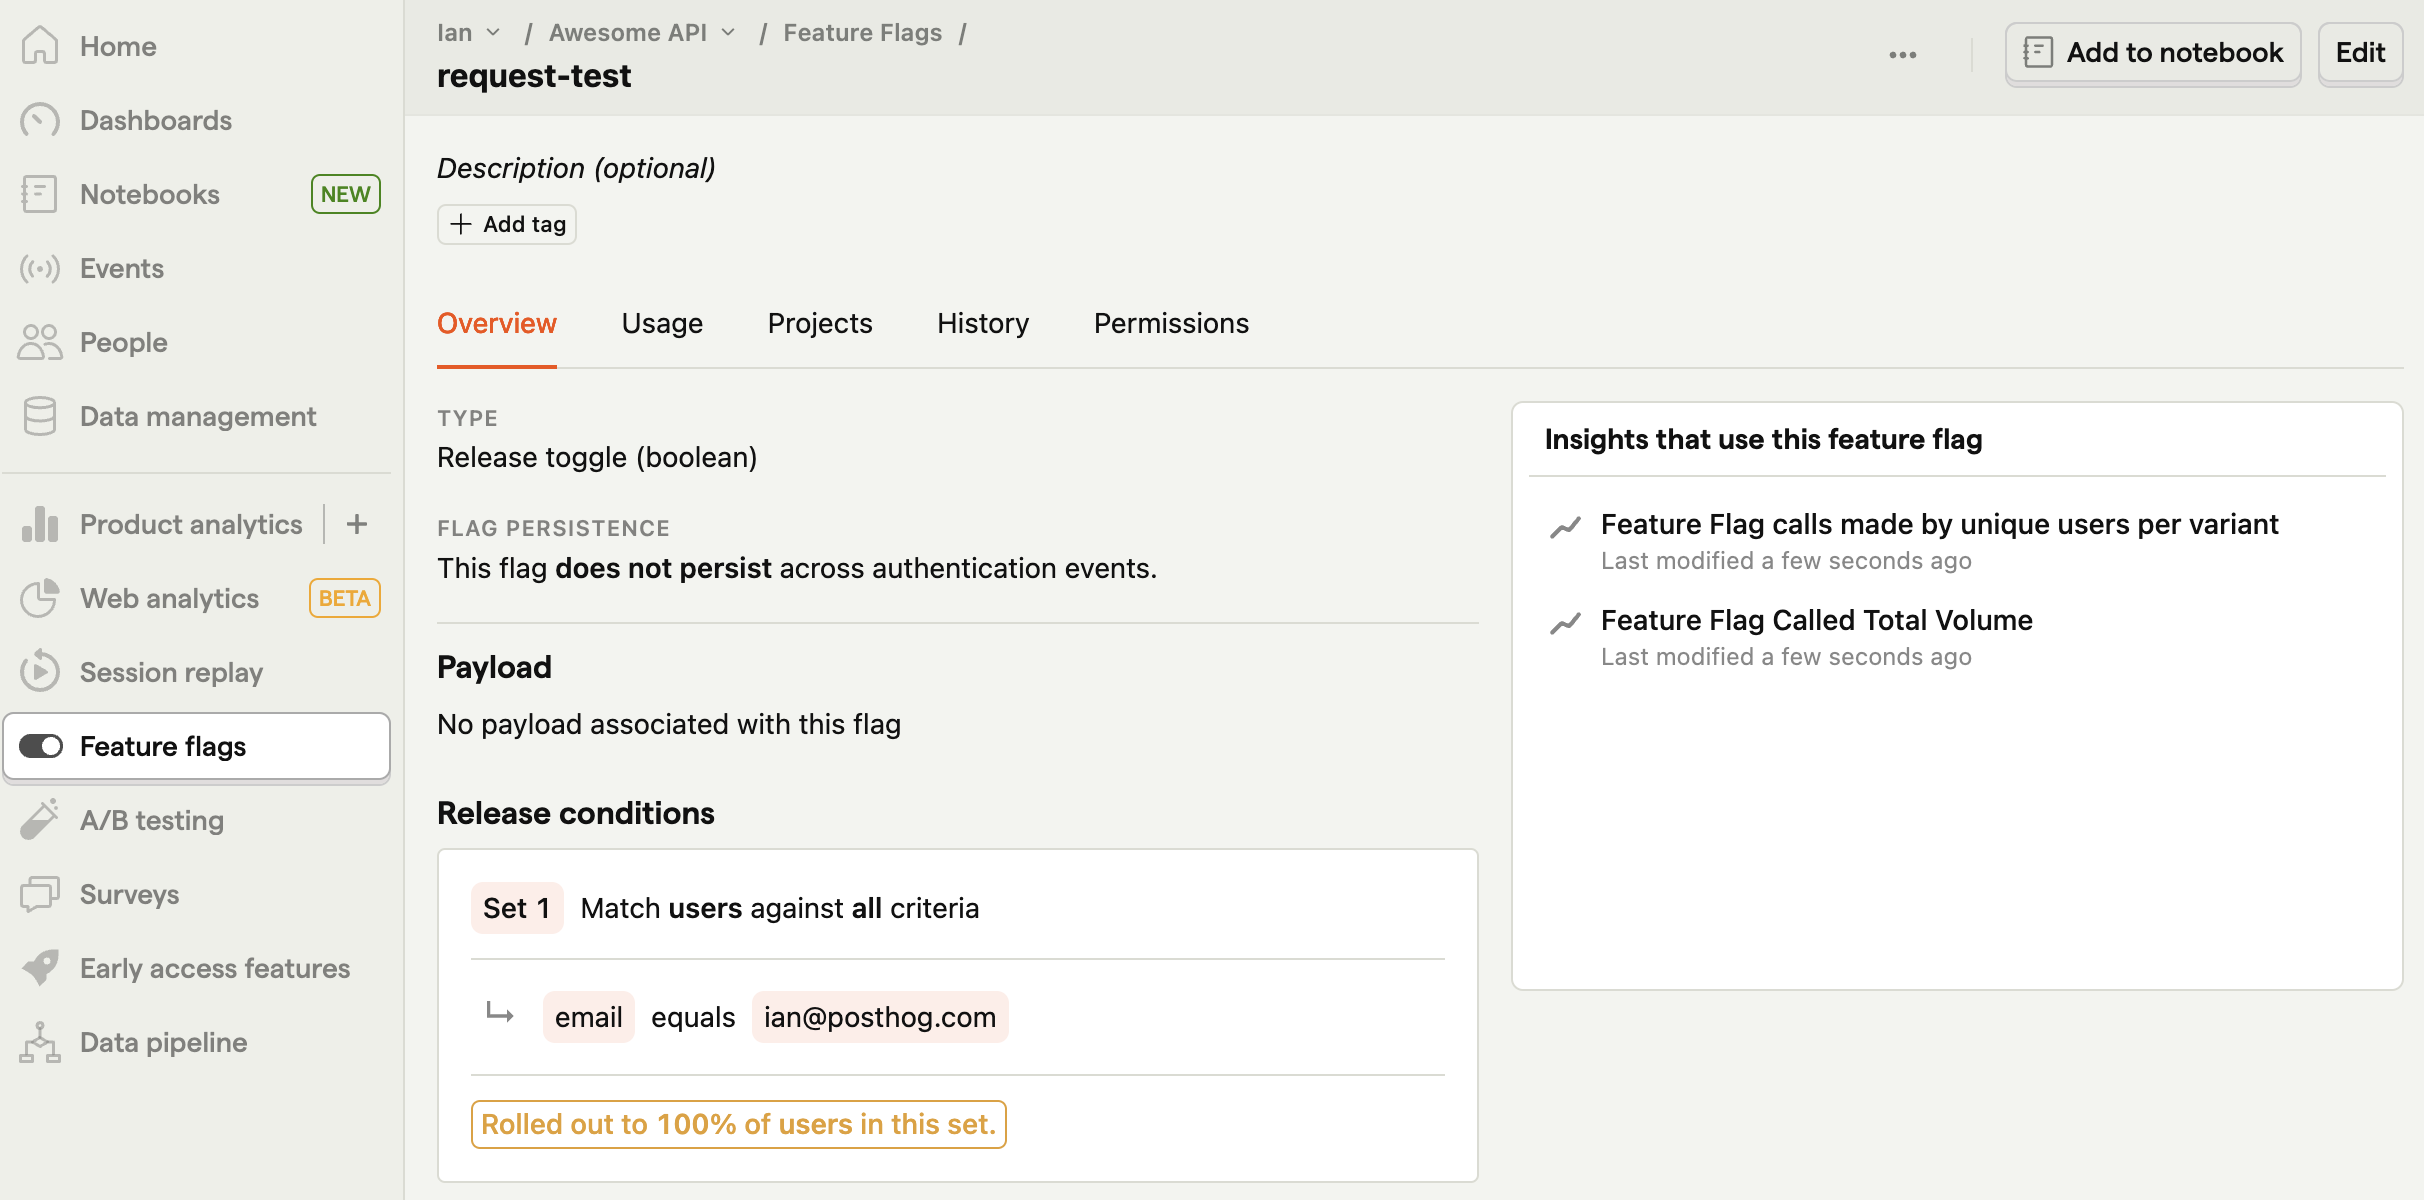
Task: Click the request-test flag title
Action: (534, 76)
